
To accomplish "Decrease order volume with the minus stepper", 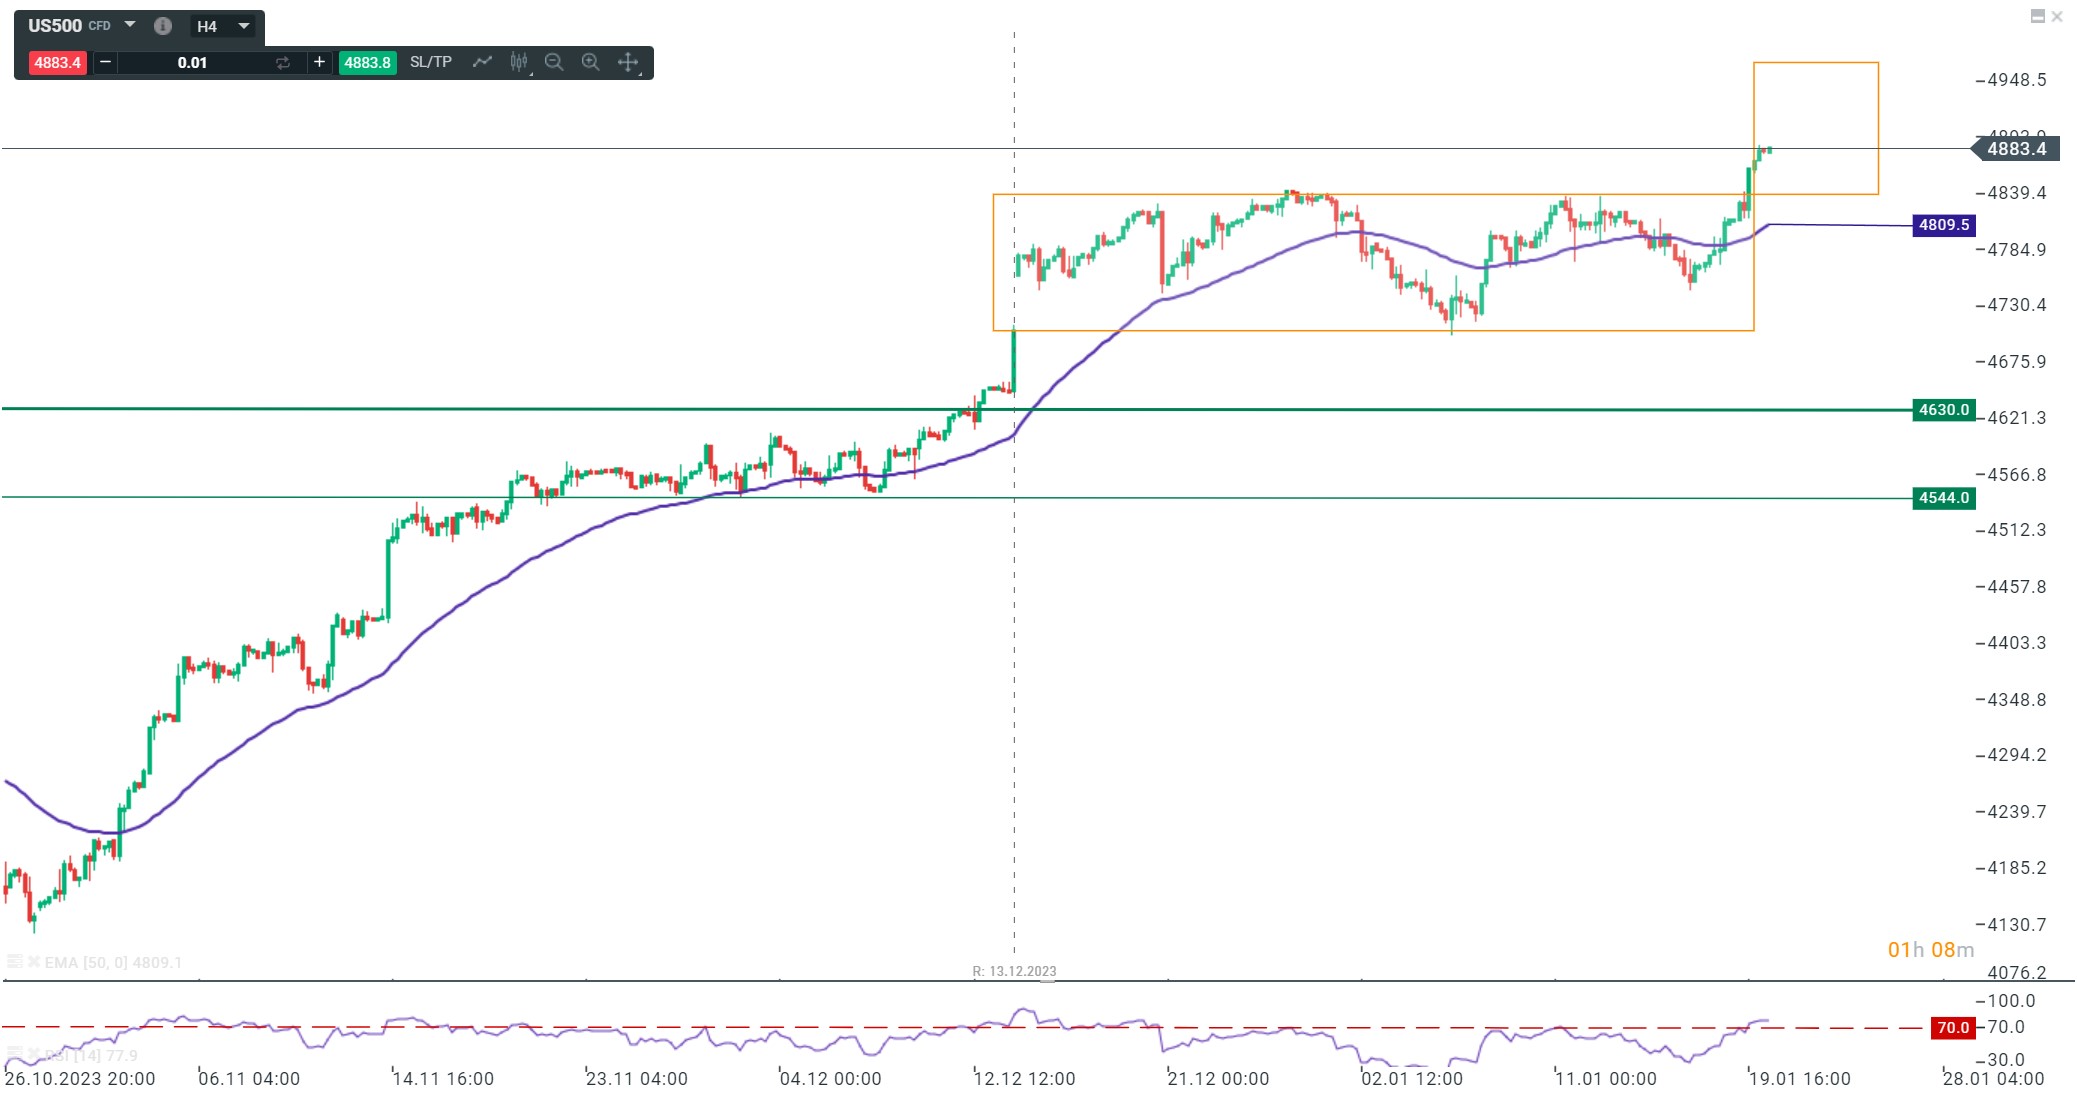I will (104, 62).
